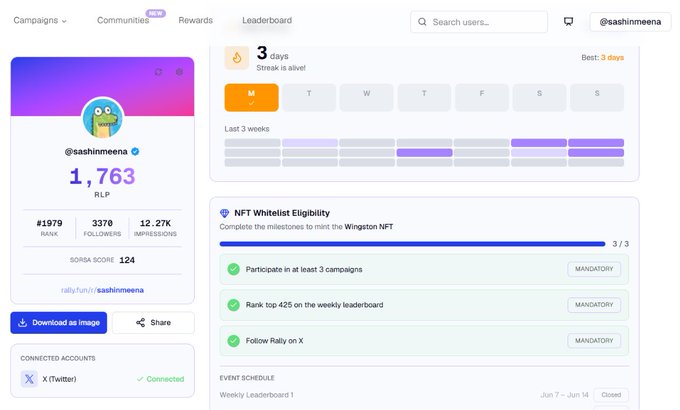The height and width of the screenshot is (410, 680).
Task: Click the Share button
Action: (x=154, y=323)
